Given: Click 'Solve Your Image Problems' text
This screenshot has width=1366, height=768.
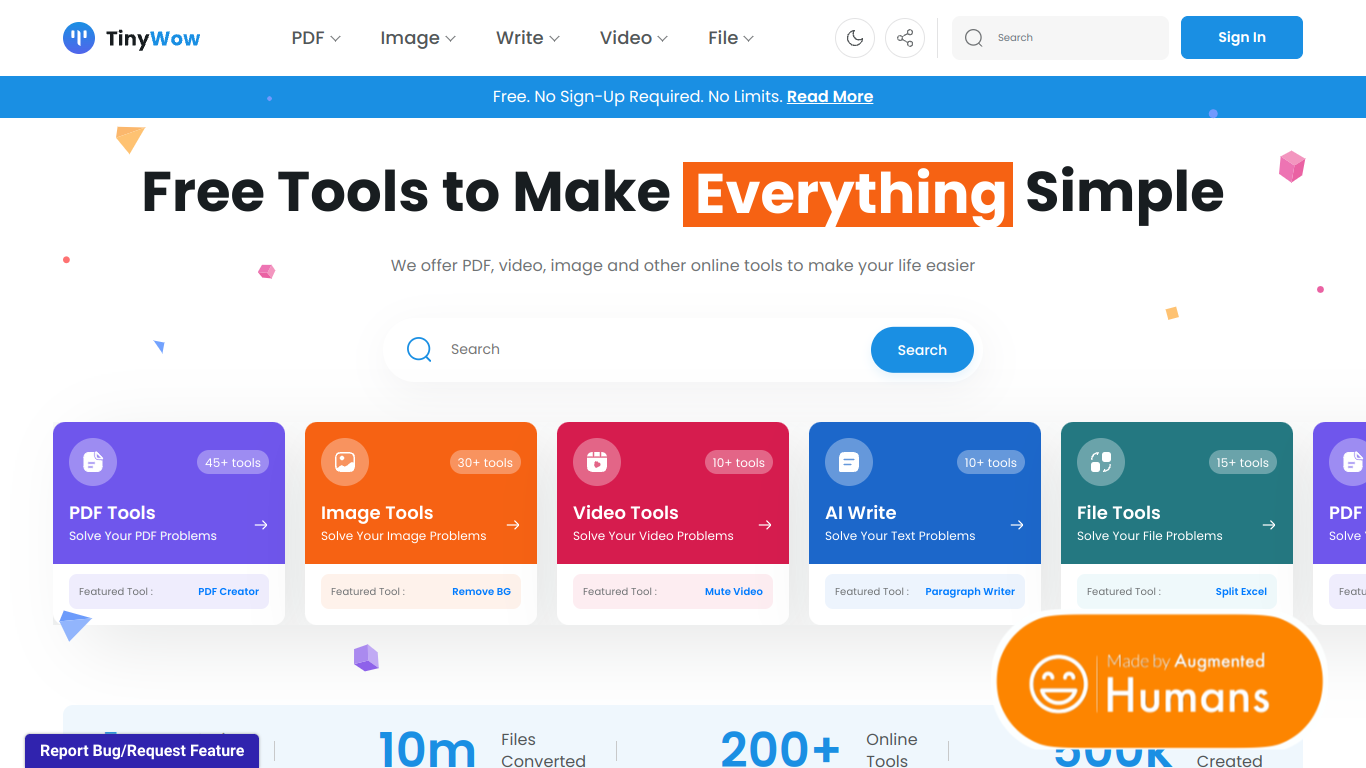Looking at the screenshot, I should coord(404,536).
